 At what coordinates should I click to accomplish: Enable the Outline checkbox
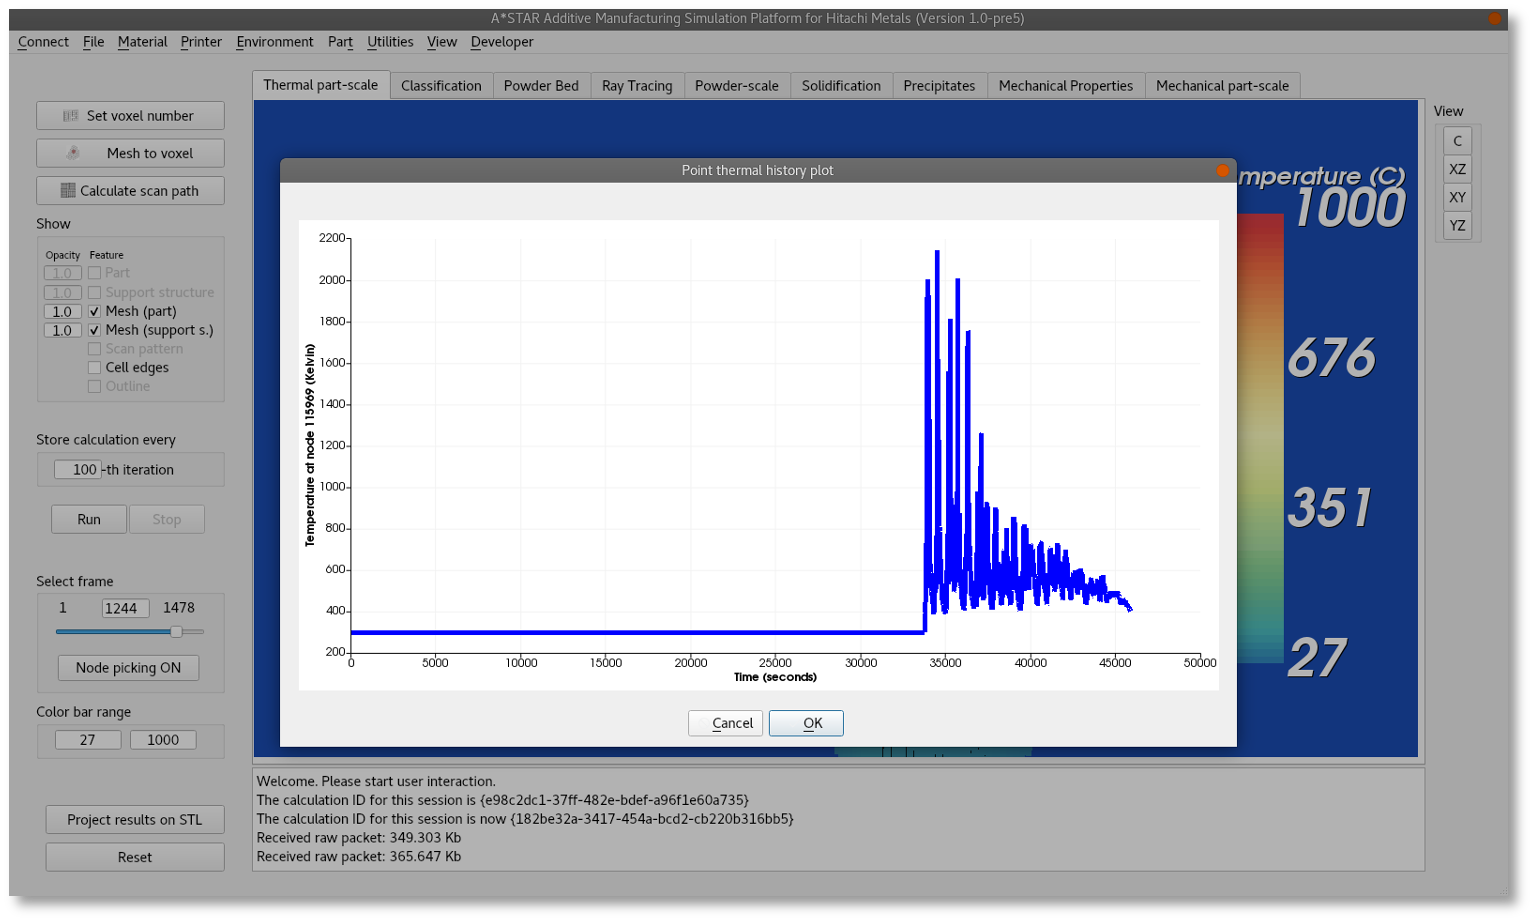(94, 386)
